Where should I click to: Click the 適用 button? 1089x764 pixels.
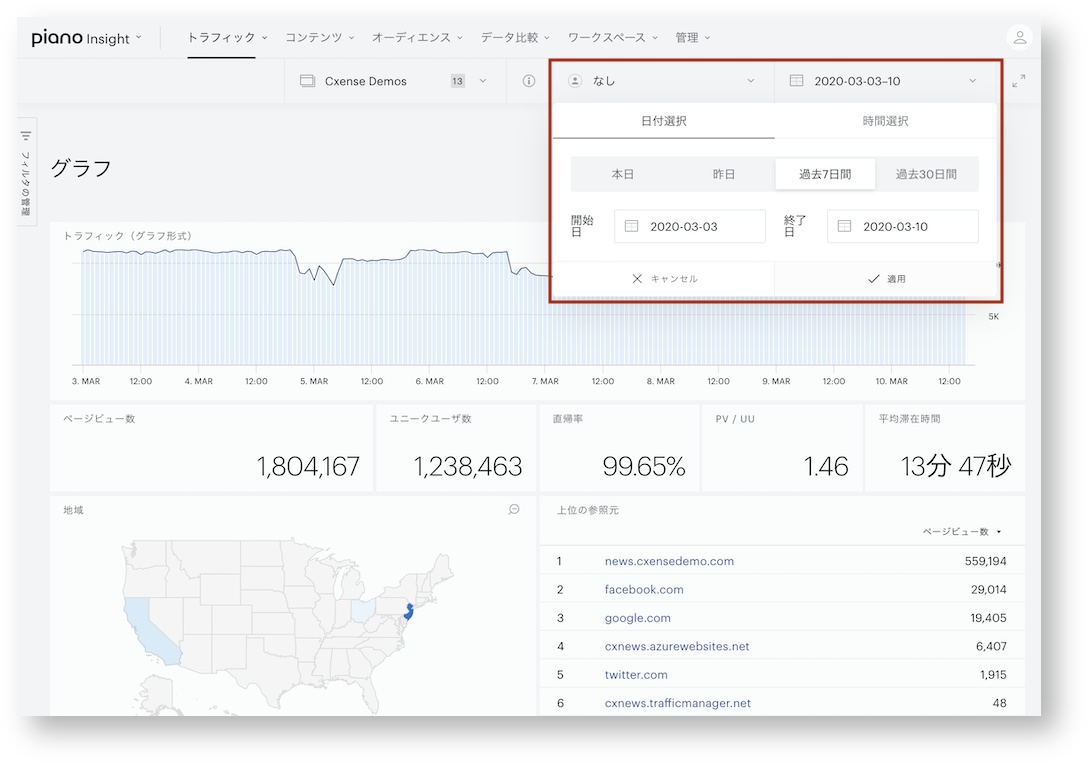886,279
